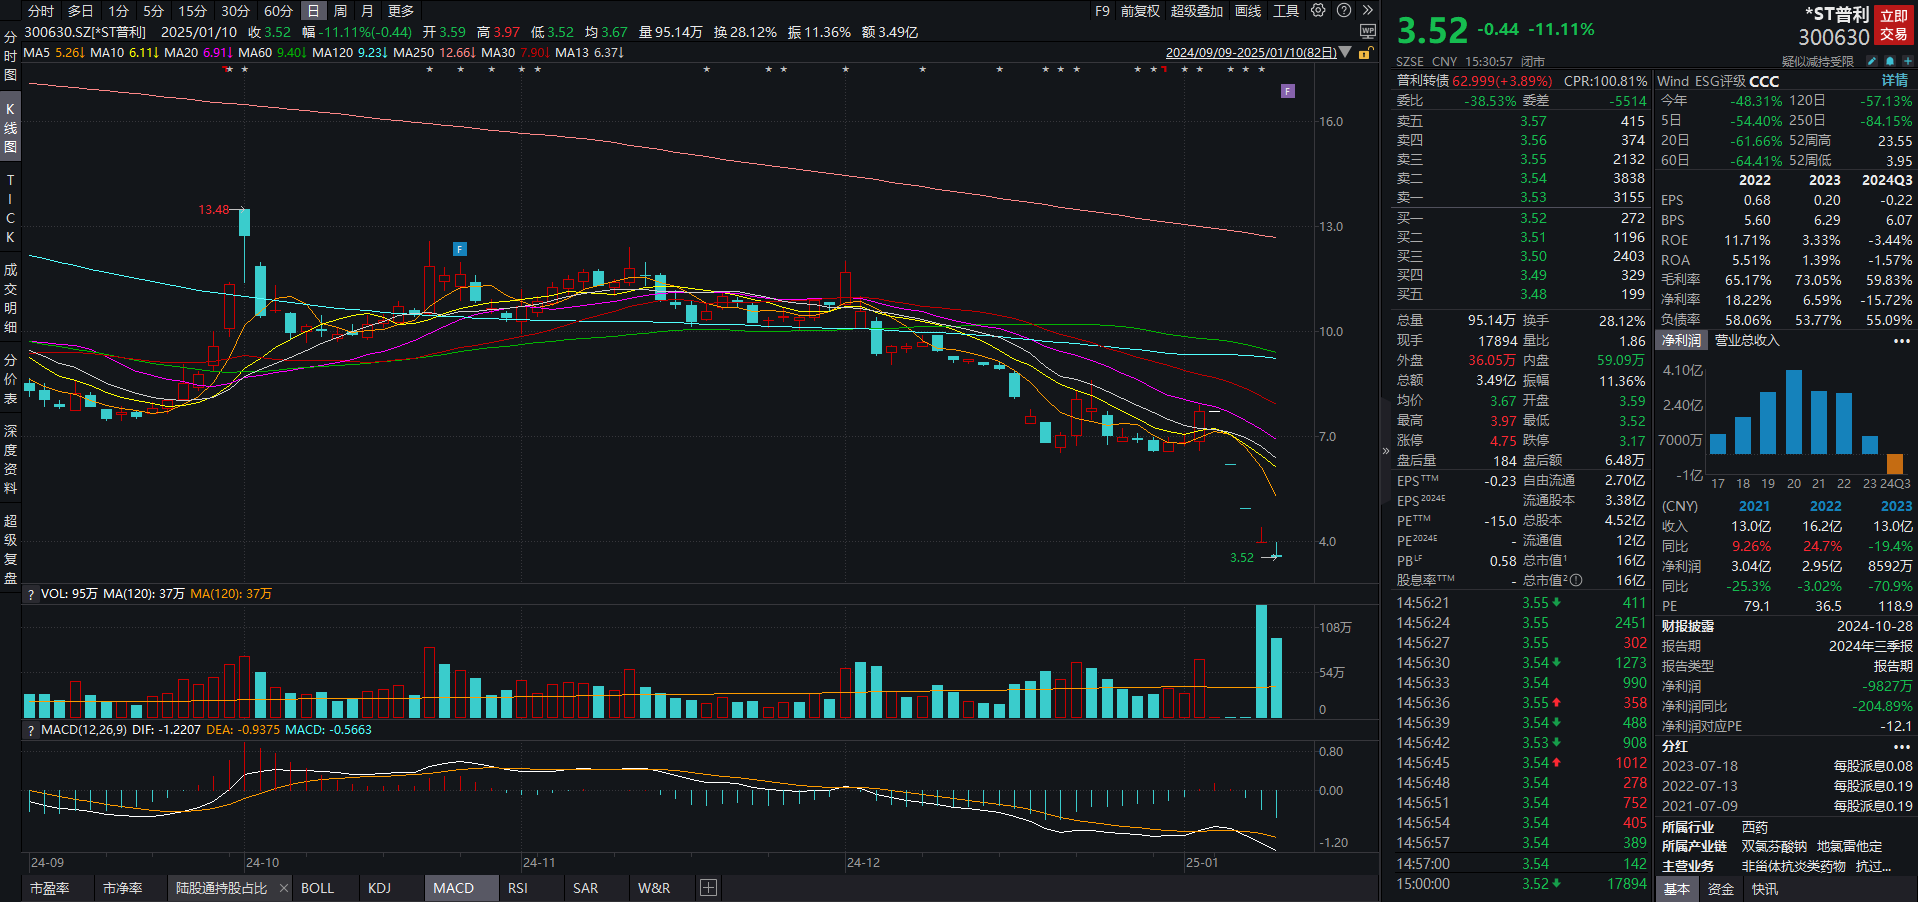Viewport: 1918px width, 902px height.
Task: Open the ESG rating 详情 link
Action: [1894, 81]
